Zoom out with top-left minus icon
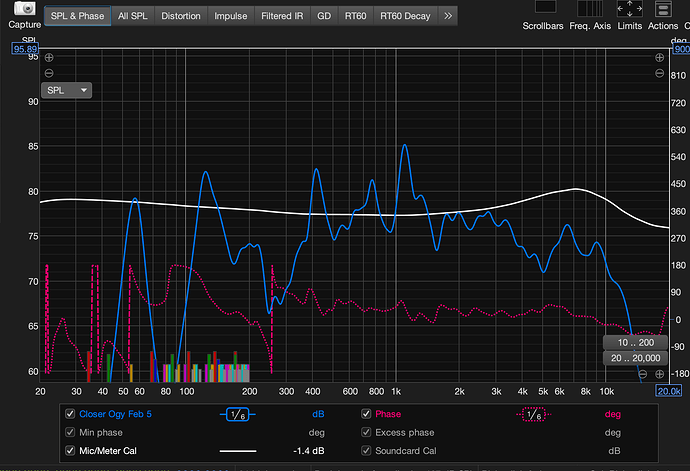The height and width of the screenshot is (471, 690). pos(49,73)
